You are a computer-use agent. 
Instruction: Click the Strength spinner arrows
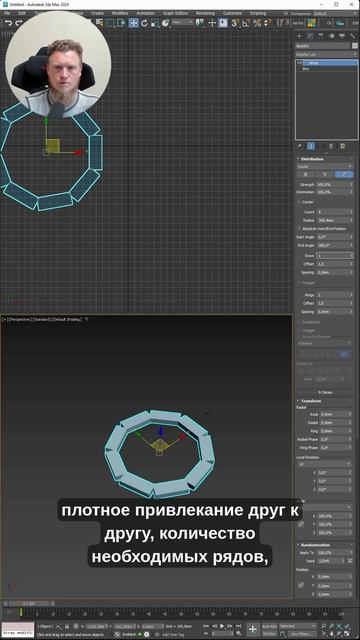click(351, 184)
